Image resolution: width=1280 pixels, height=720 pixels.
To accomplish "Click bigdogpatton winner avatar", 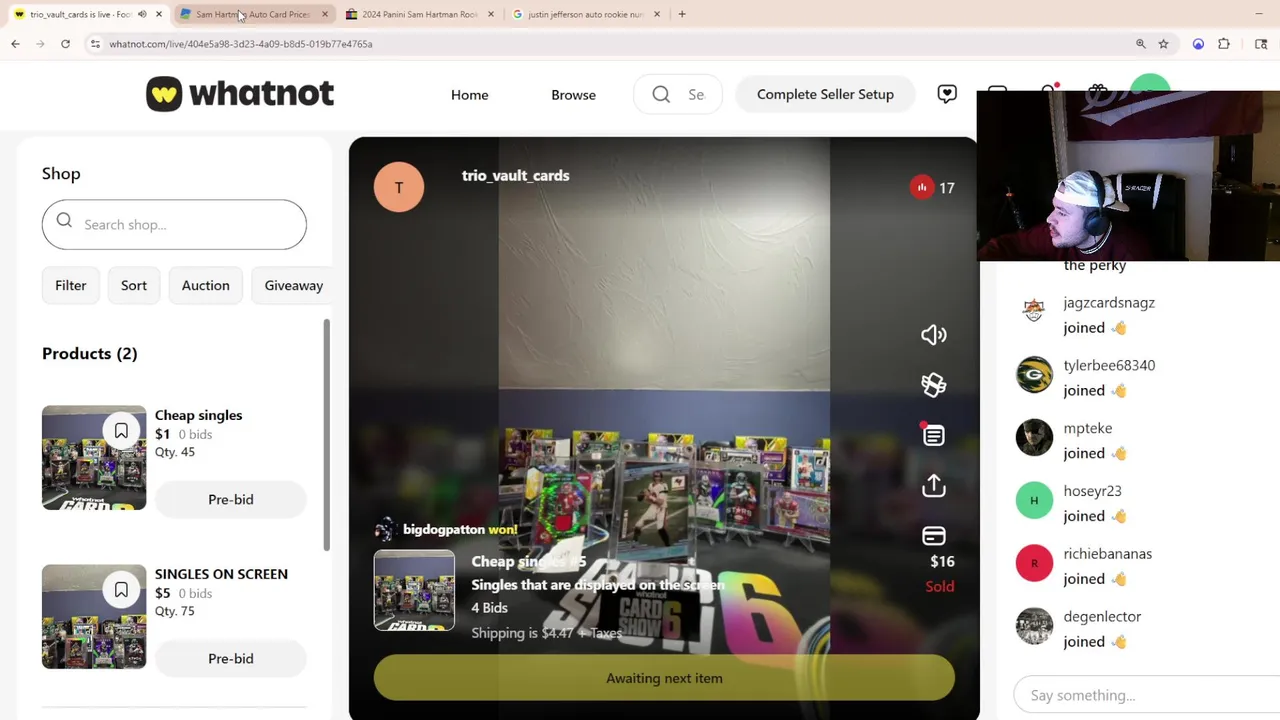I will coord(385,530).
